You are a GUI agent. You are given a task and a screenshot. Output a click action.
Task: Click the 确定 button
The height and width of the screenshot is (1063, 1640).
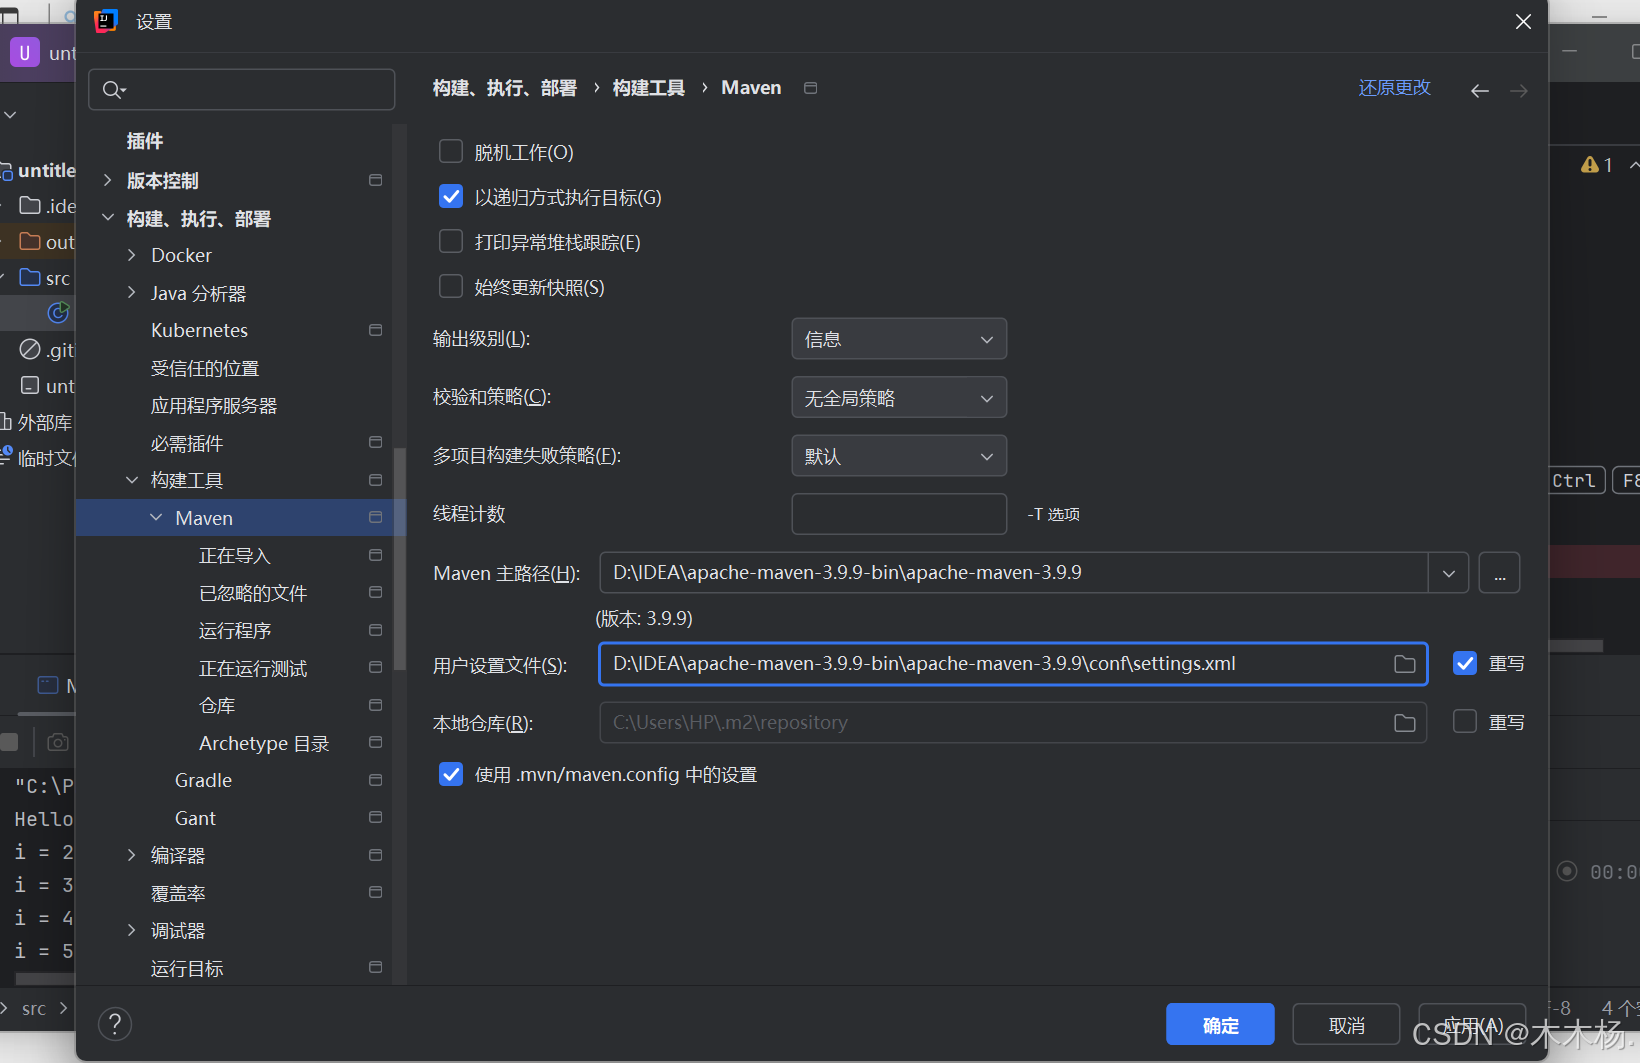point(1220,1024)
